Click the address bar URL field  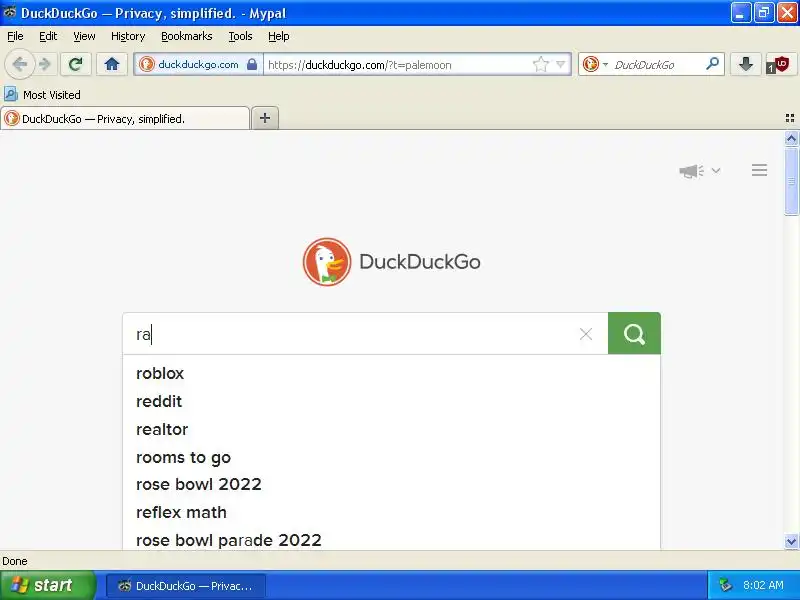pos(398,65)
